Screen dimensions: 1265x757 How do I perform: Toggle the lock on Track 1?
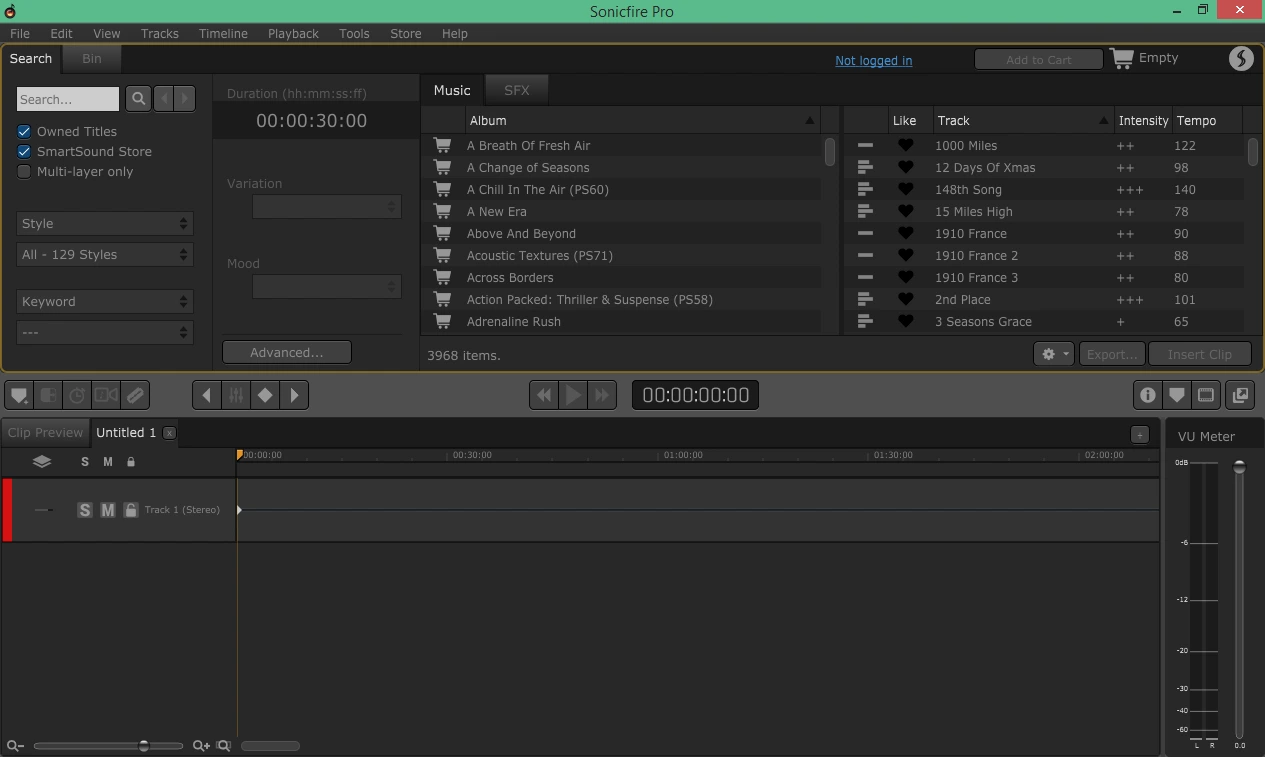(x=131, y=510)
